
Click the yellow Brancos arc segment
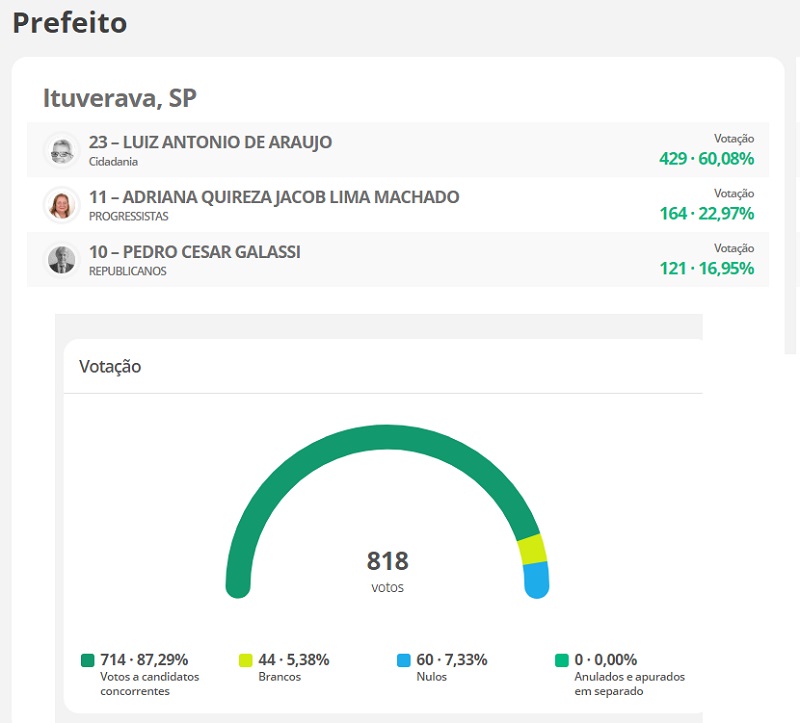(x=532, y=549)
